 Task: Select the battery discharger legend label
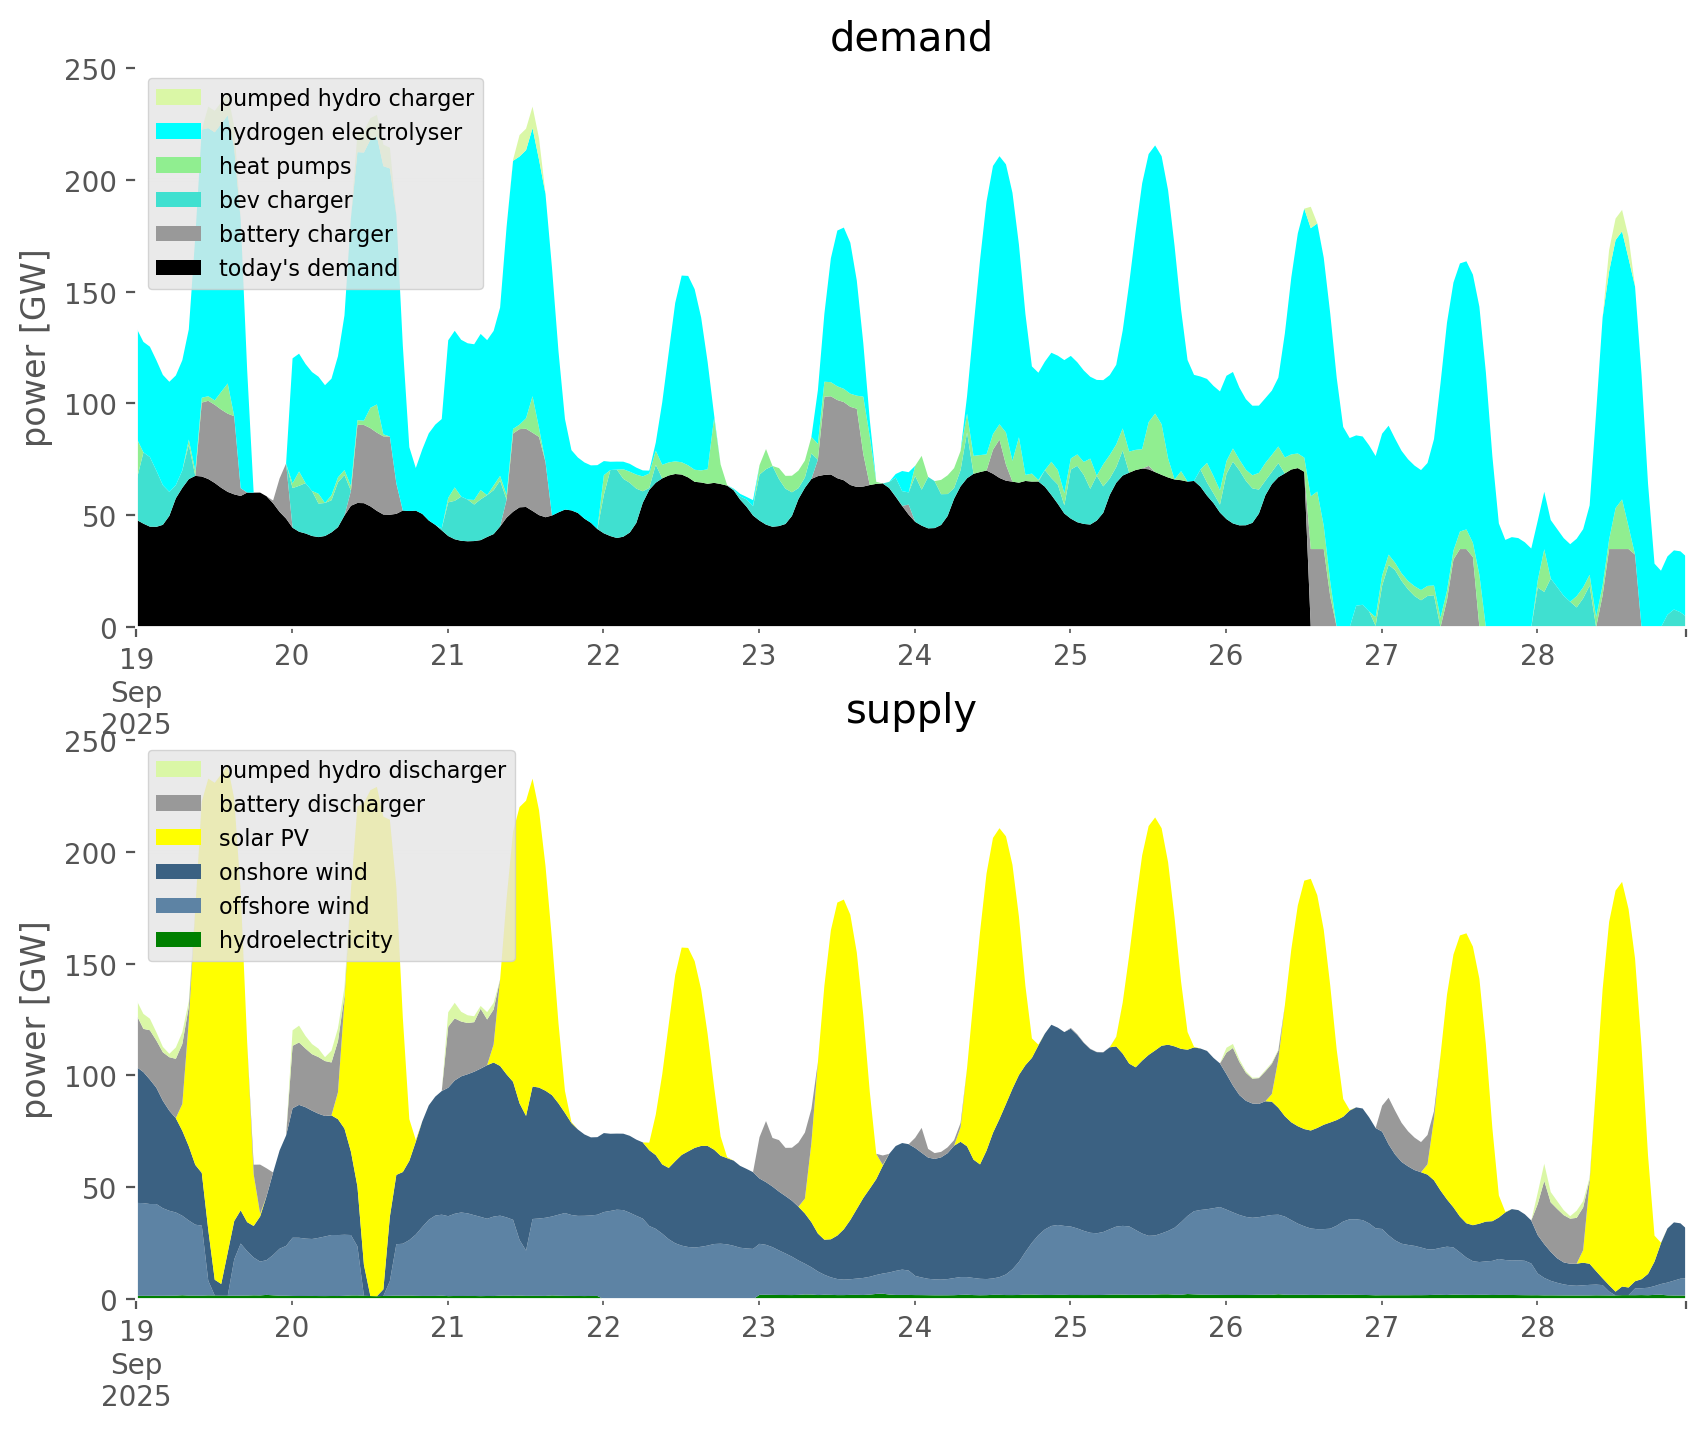pyautogui.click(x=321, y=804)
